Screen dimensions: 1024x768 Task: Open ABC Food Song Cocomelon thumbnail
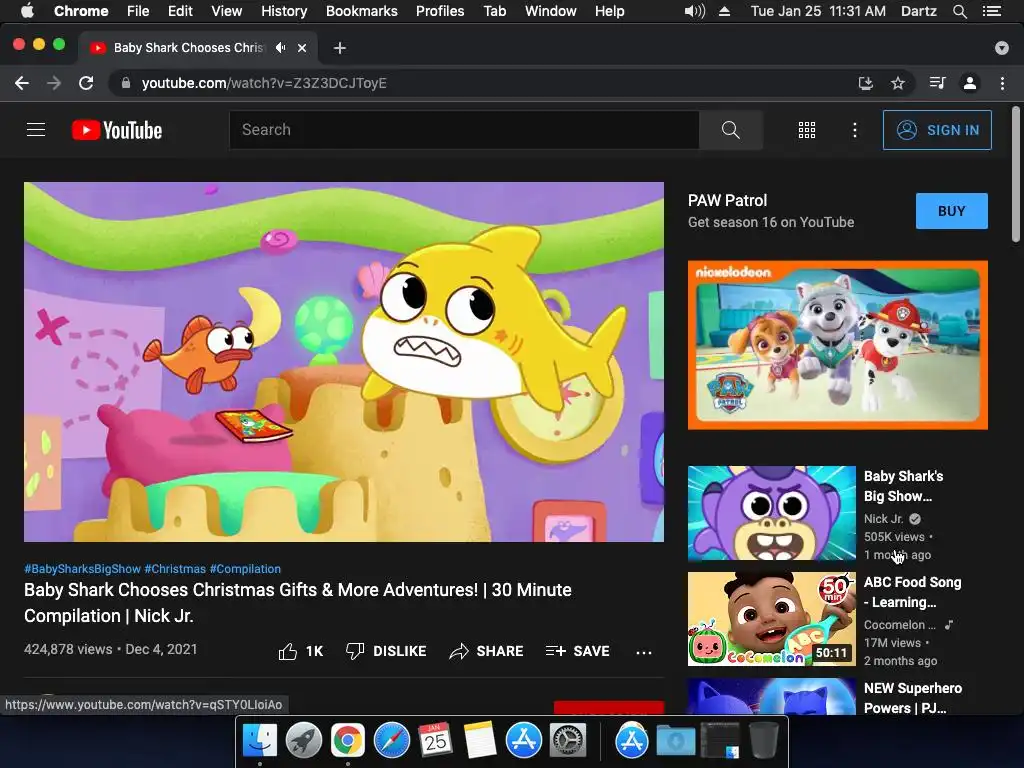coord(771,618)
